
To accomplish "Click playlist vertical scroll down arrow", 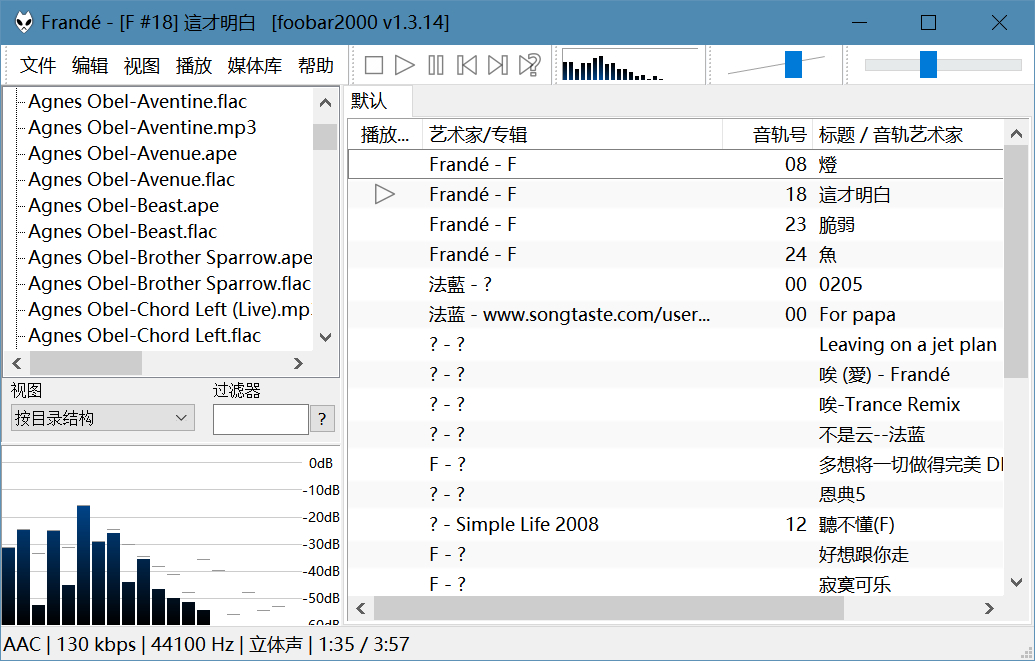I will point(1017,582).
